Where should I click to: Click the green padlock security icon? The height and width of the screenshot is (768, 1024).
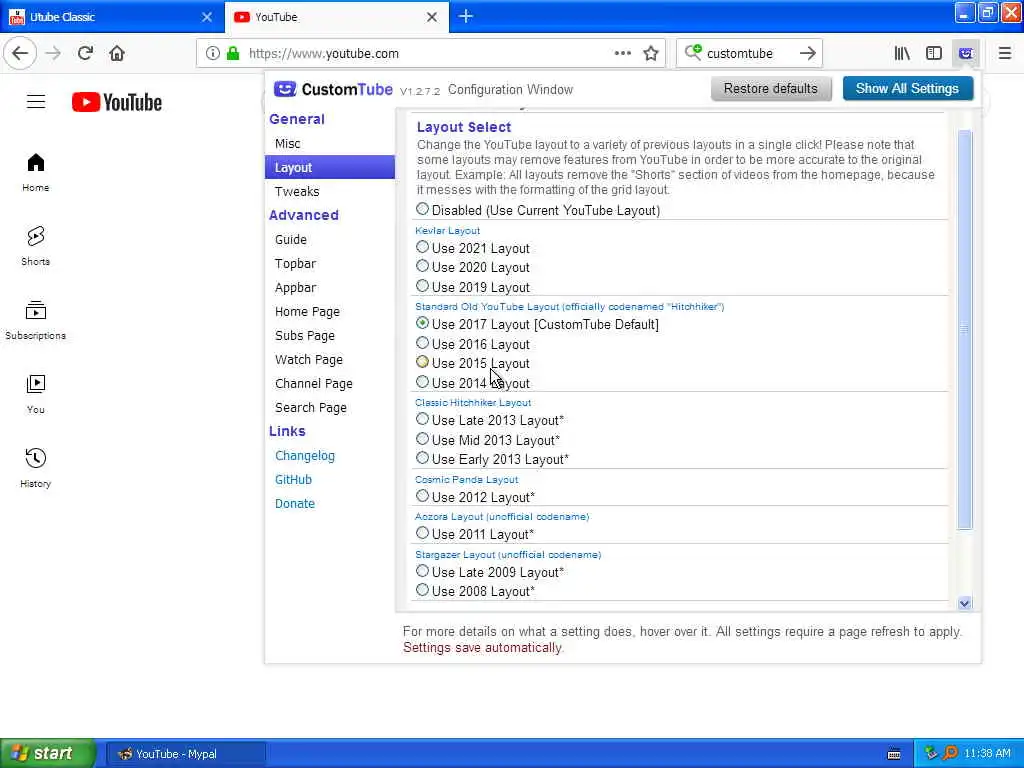click(232, 53)
